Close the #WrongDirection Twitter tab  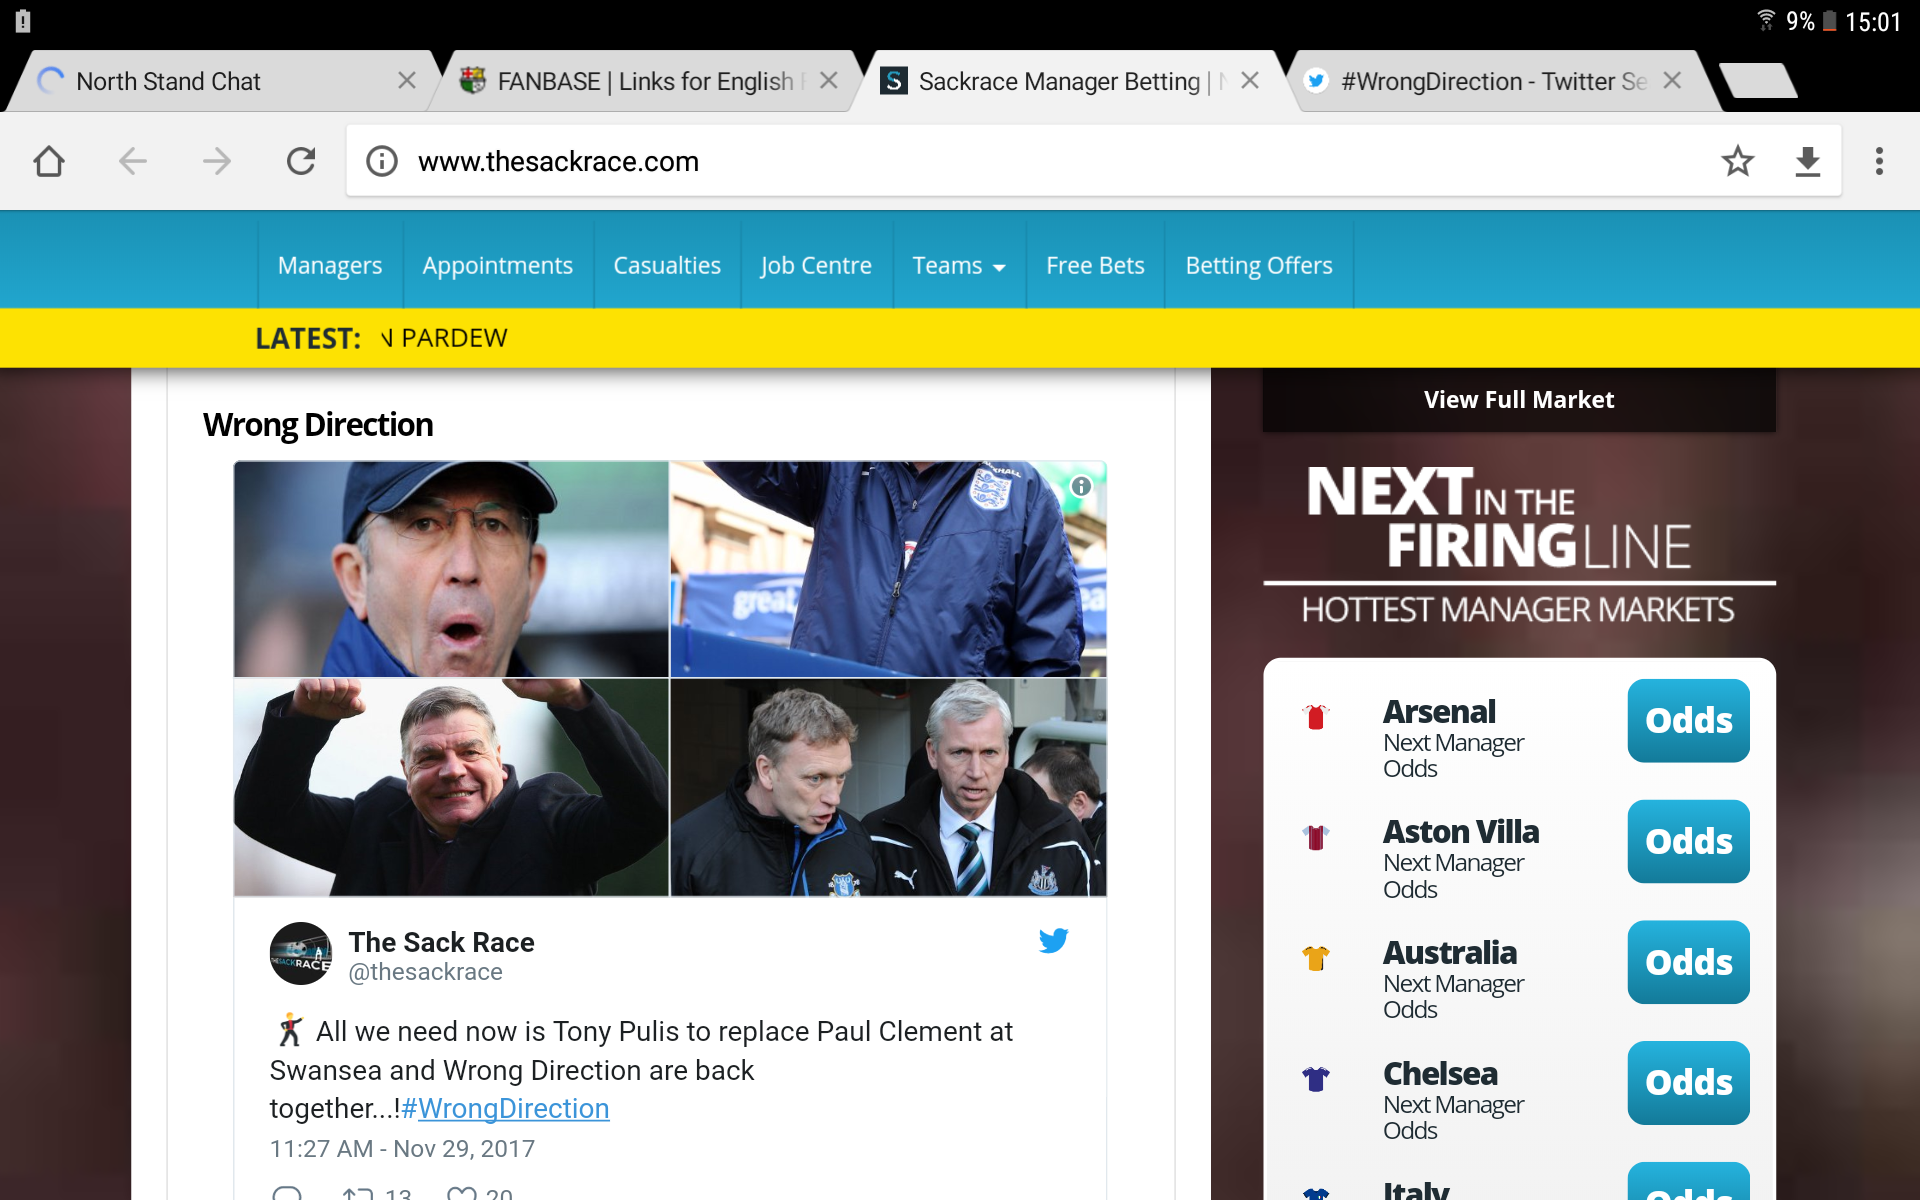(x=1672, y=81)
